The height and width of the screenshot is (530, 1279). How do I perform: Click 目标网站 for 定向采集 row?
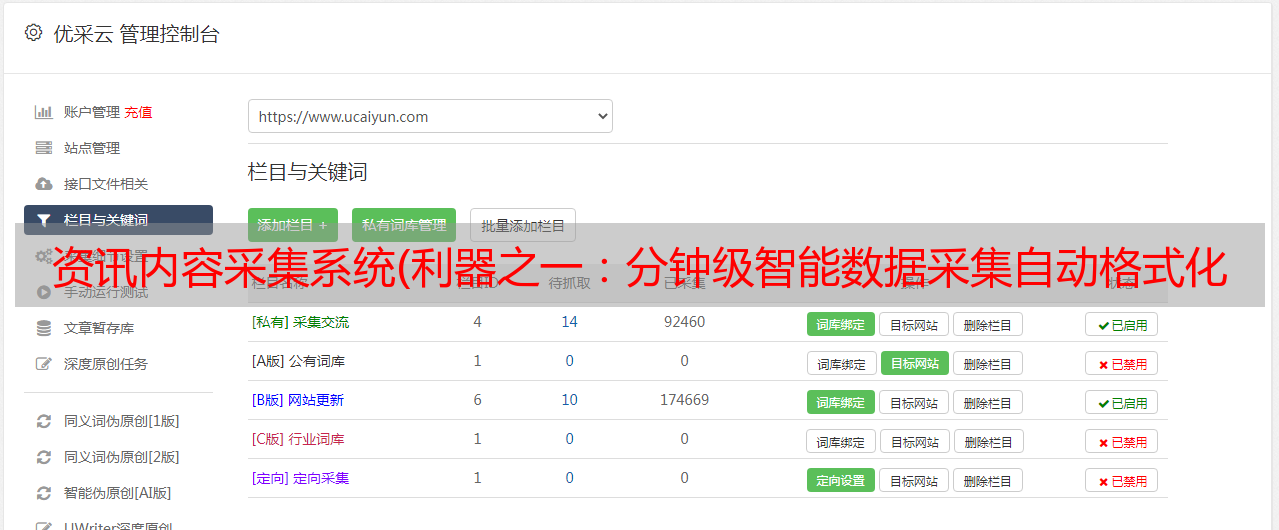[914, 480]
